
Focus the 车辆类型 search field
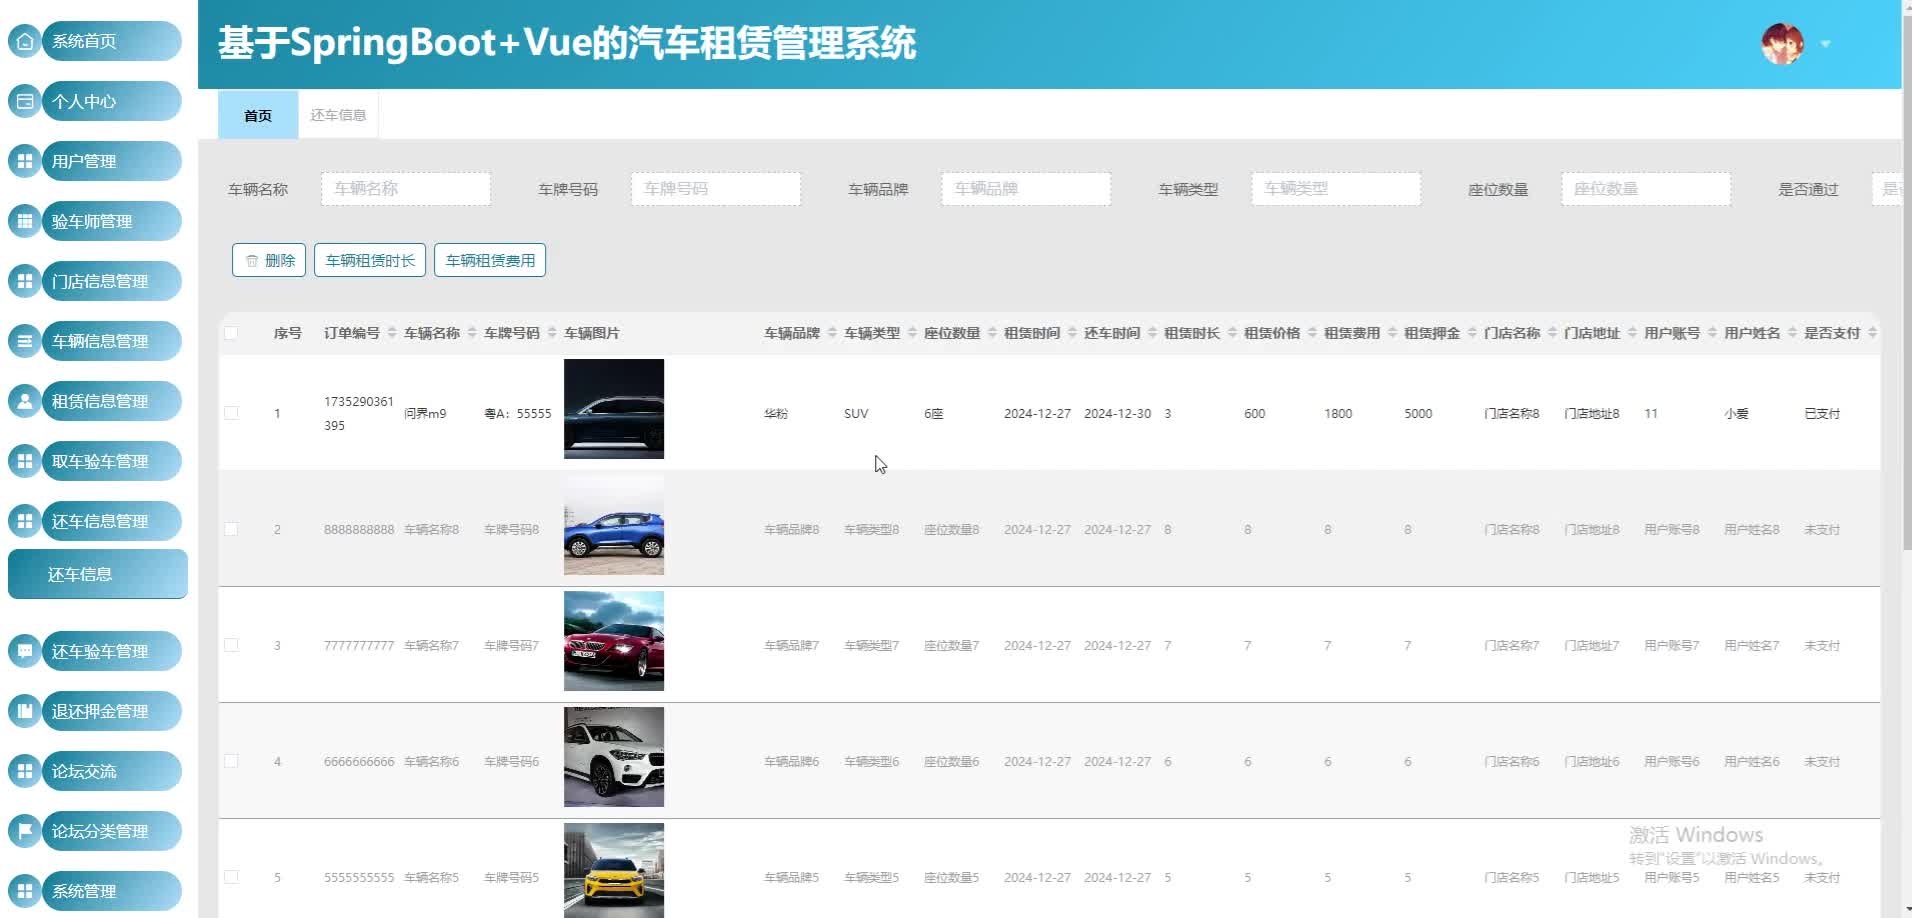(1336, 189)
